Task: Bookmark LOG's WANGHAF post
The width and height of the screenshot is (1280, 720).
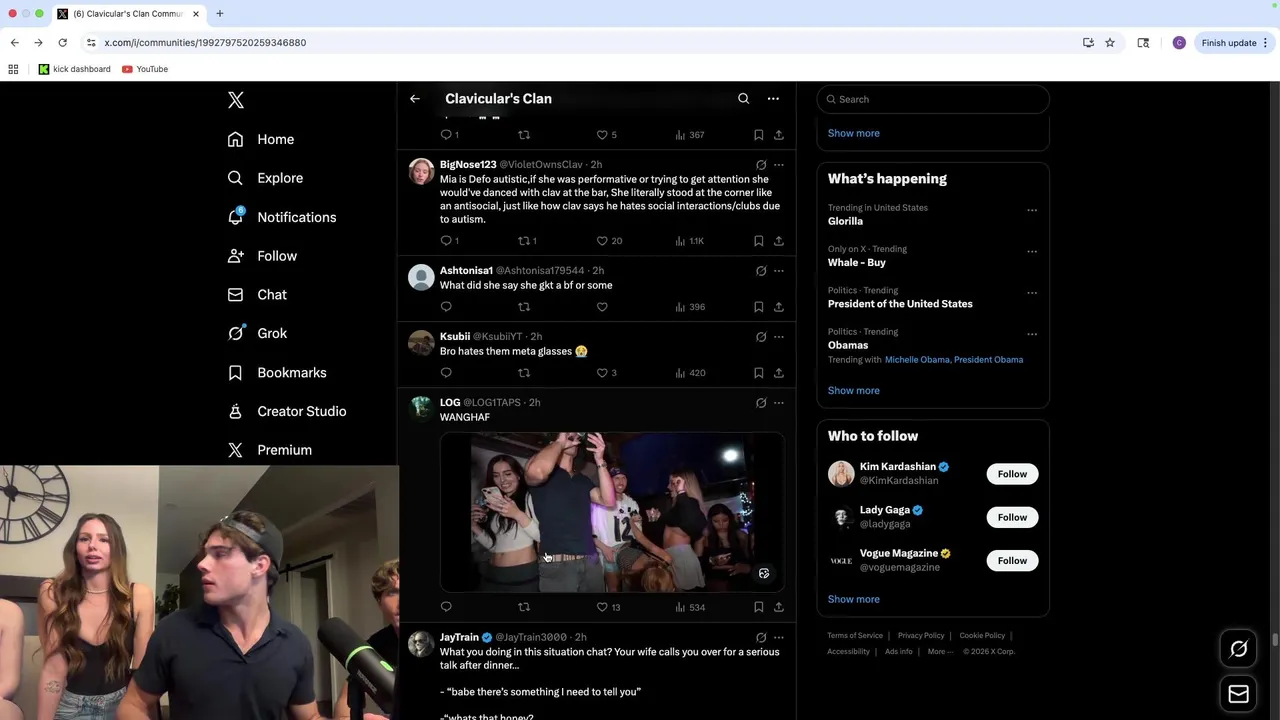Action: [759, 607]
